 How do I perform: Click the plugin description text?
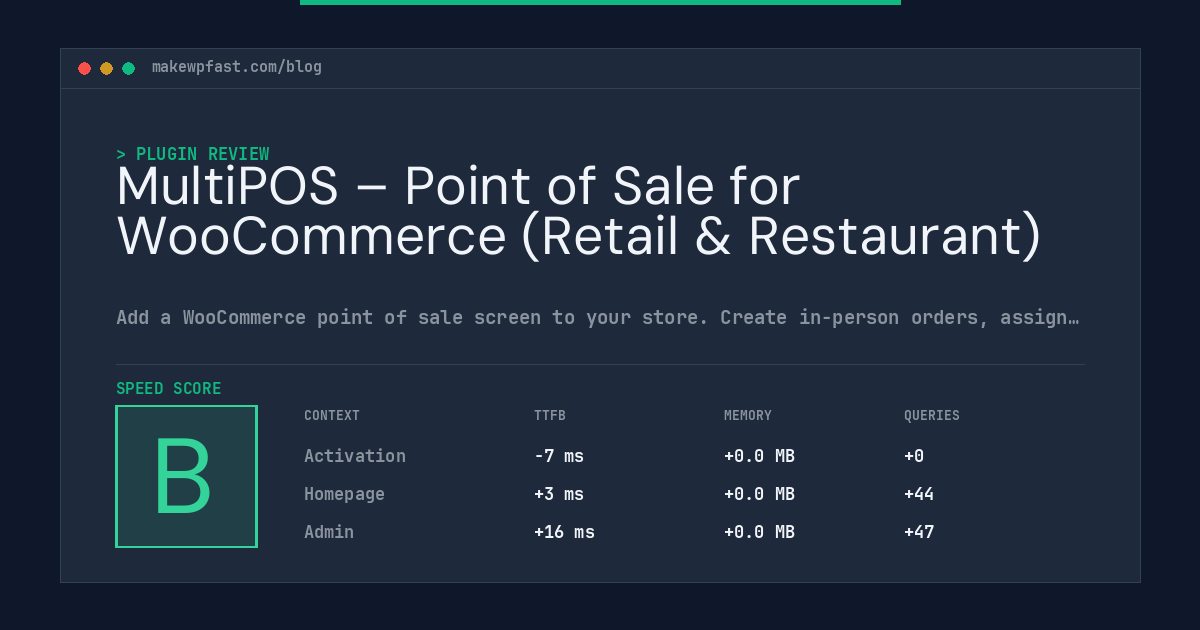click(x=597, y=318)
